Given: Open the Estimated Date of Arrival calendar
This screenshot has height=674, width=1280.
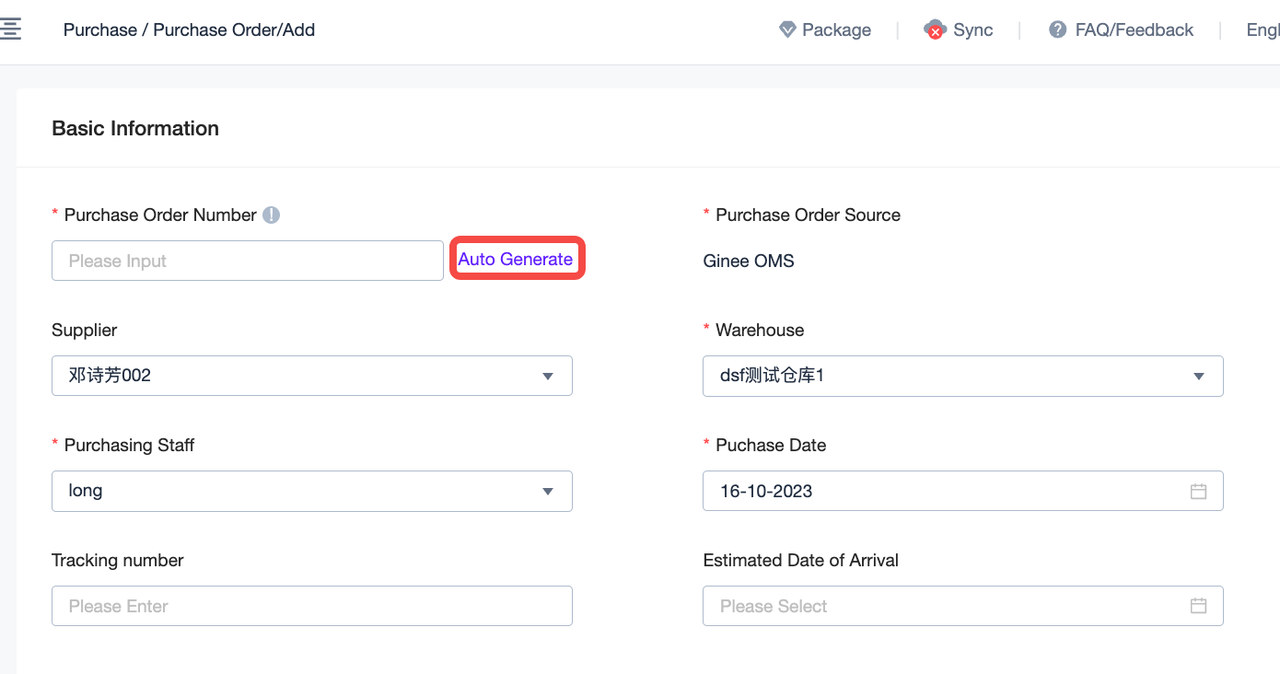Looking at the screenshot, I should click(1198, 605).
